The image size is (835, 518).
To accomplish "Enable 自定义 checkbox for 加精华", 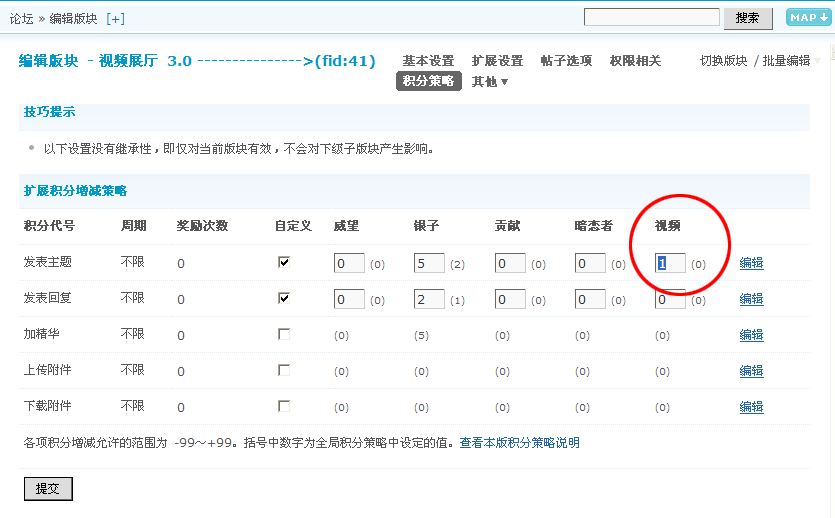I will pos(284,334).
